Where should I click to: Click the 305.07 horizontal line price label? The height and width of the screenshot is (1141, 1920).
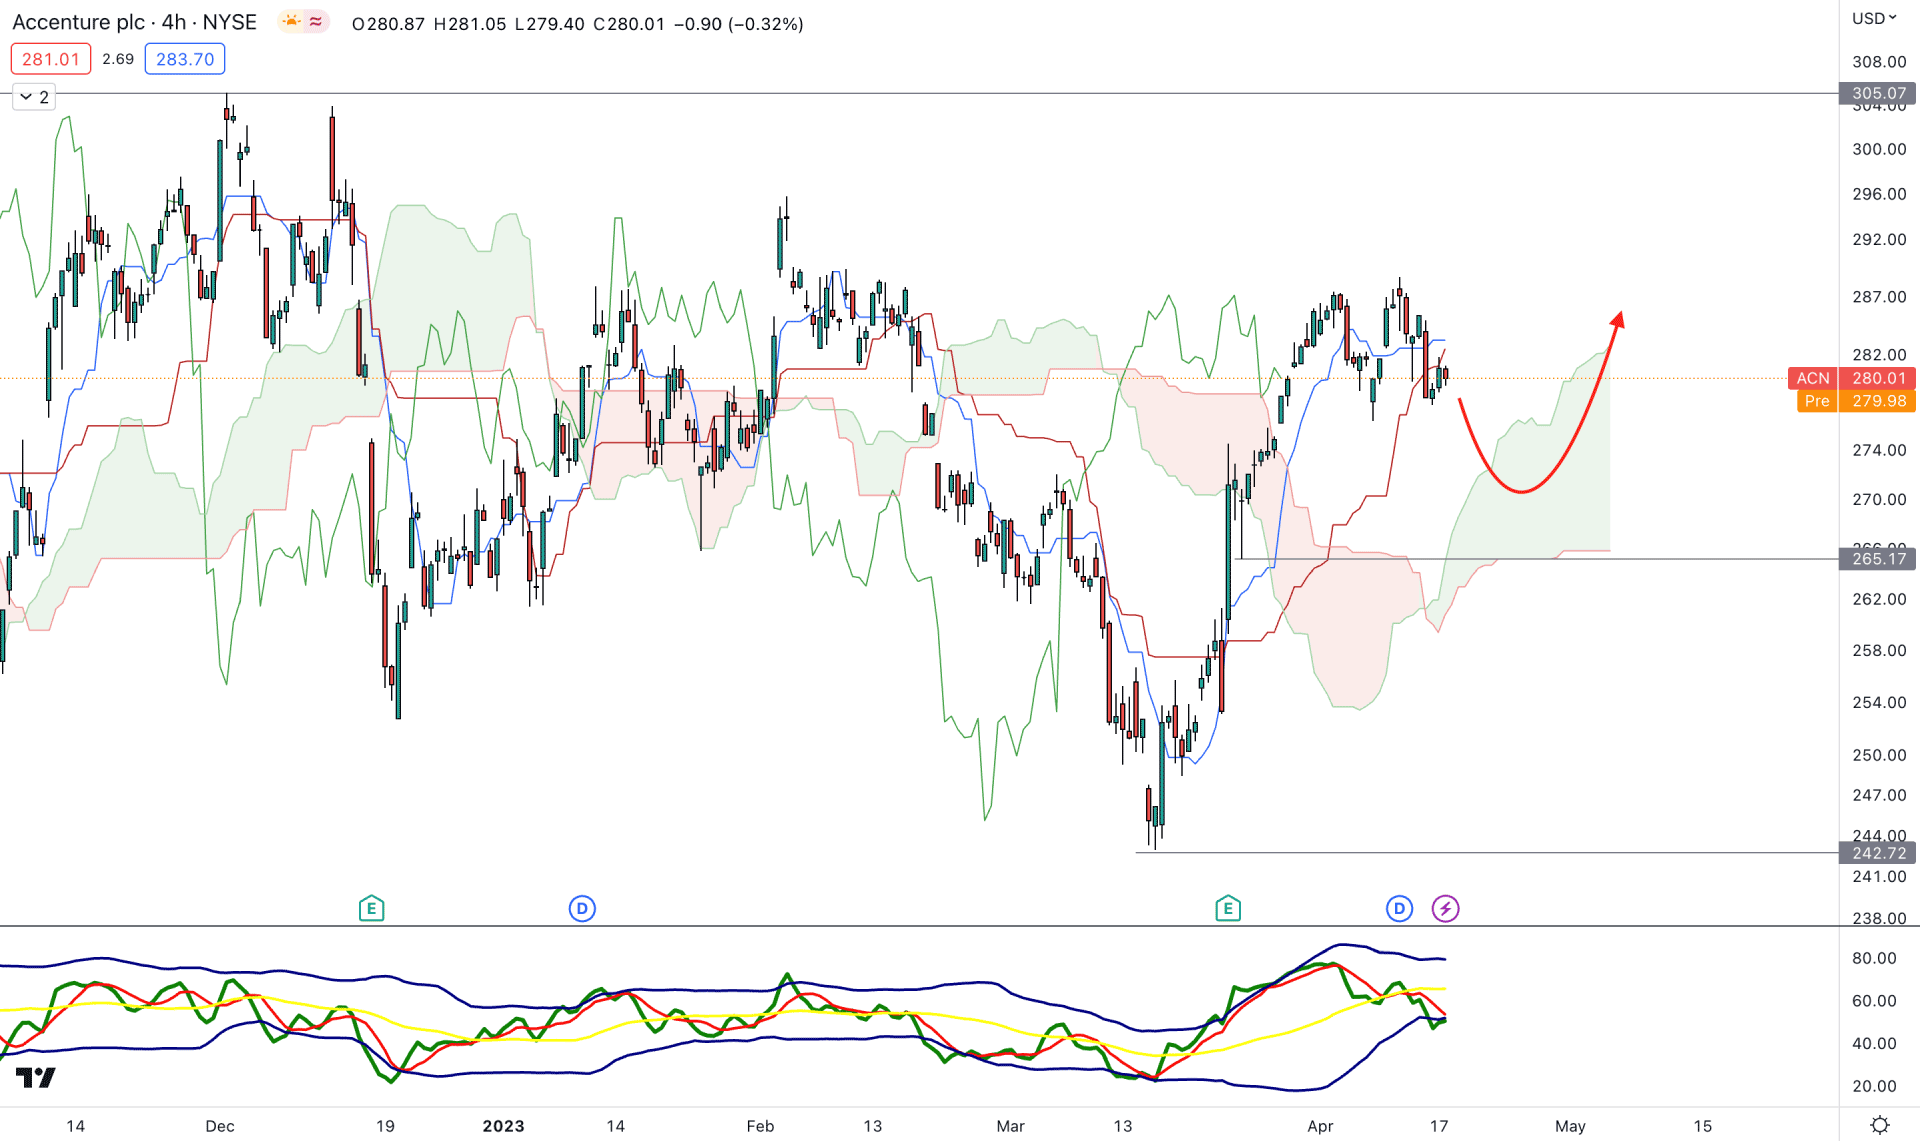pos(1878,93)
